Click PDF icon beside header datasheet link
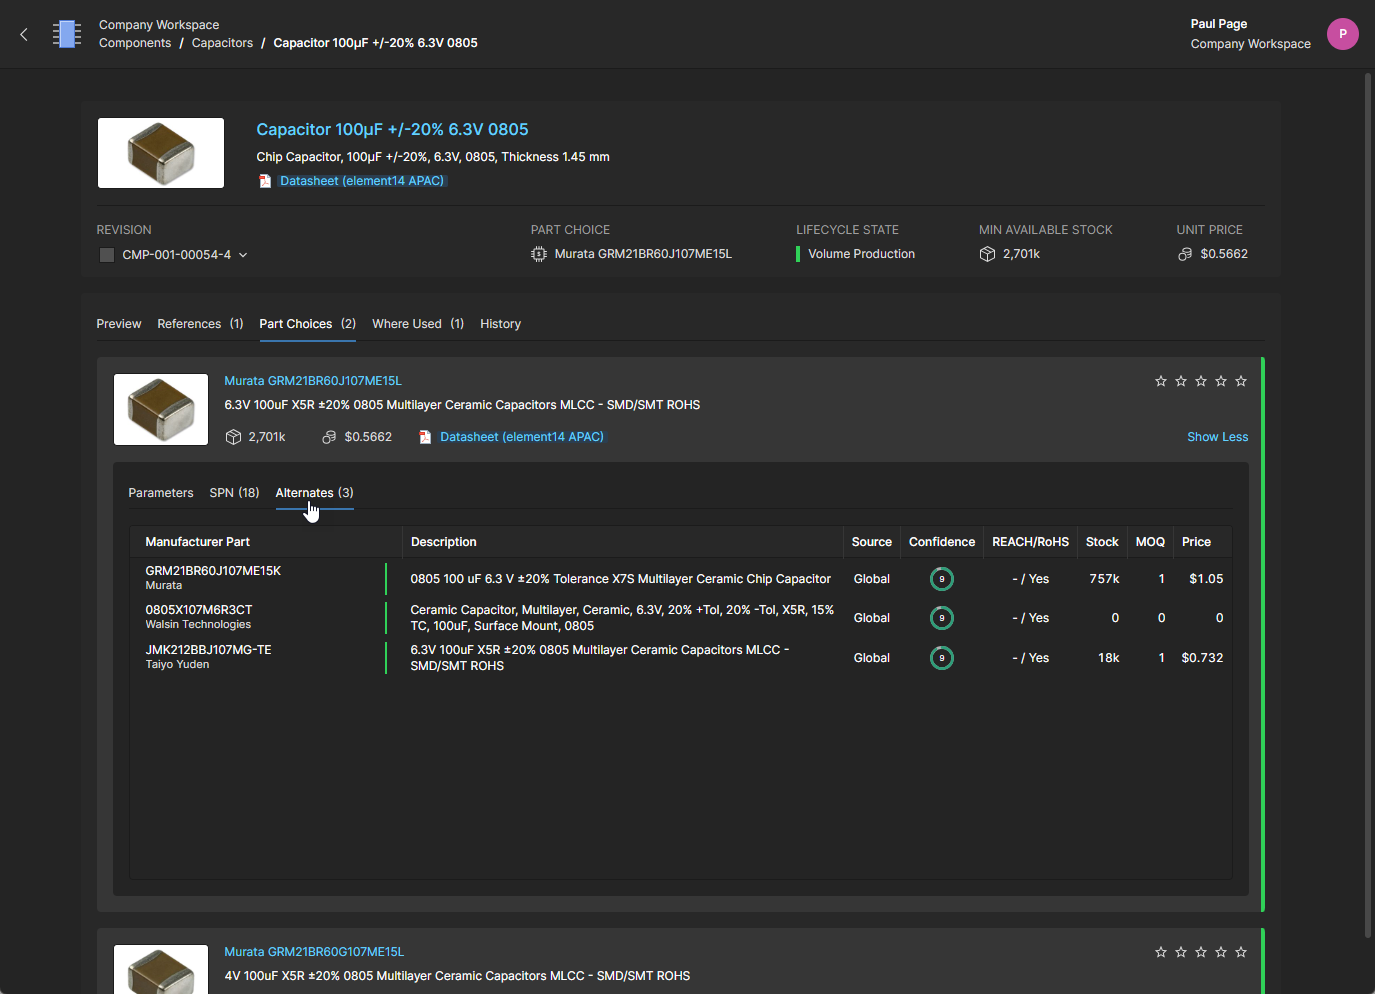The image size is (1375, 994). click(265, 181)
